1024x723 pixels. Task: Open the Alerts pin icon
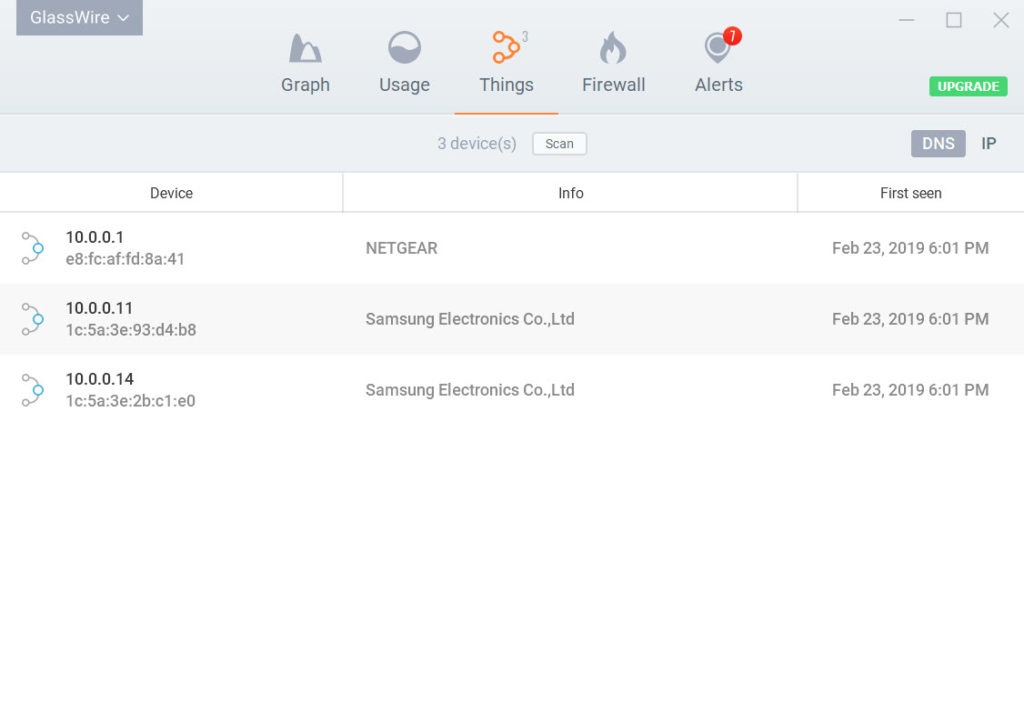[717, 48]
